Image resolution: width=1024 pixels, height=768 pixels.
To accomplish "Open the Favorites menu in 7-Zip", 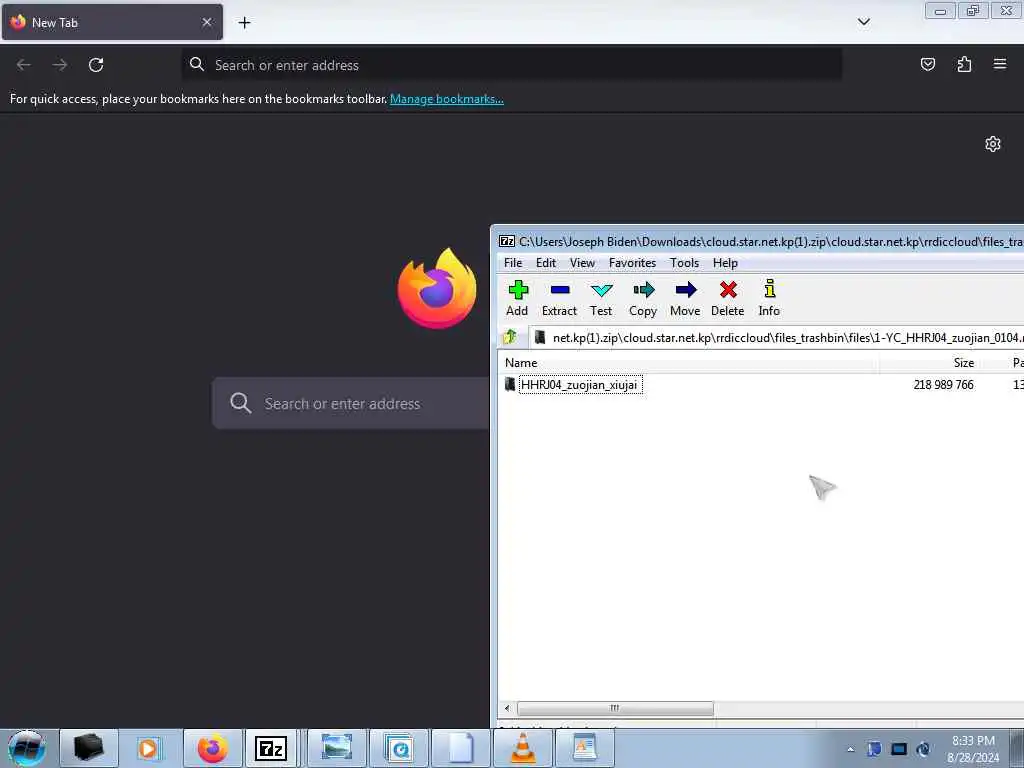I will [632, 263].
